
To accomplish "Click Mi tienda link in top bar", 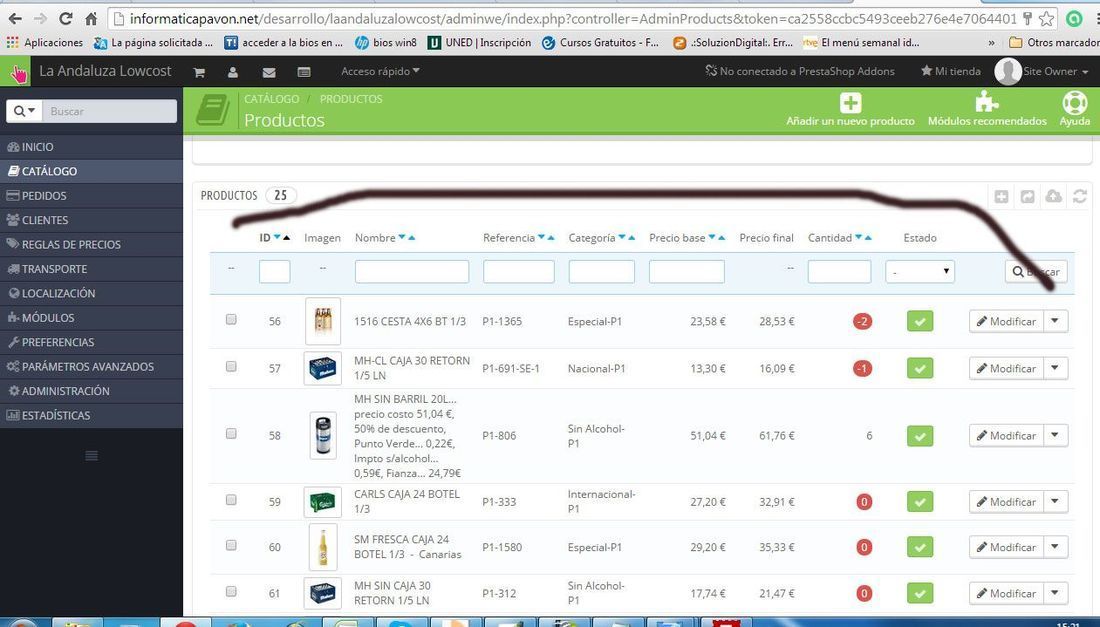I will click(x=951, y=72).
